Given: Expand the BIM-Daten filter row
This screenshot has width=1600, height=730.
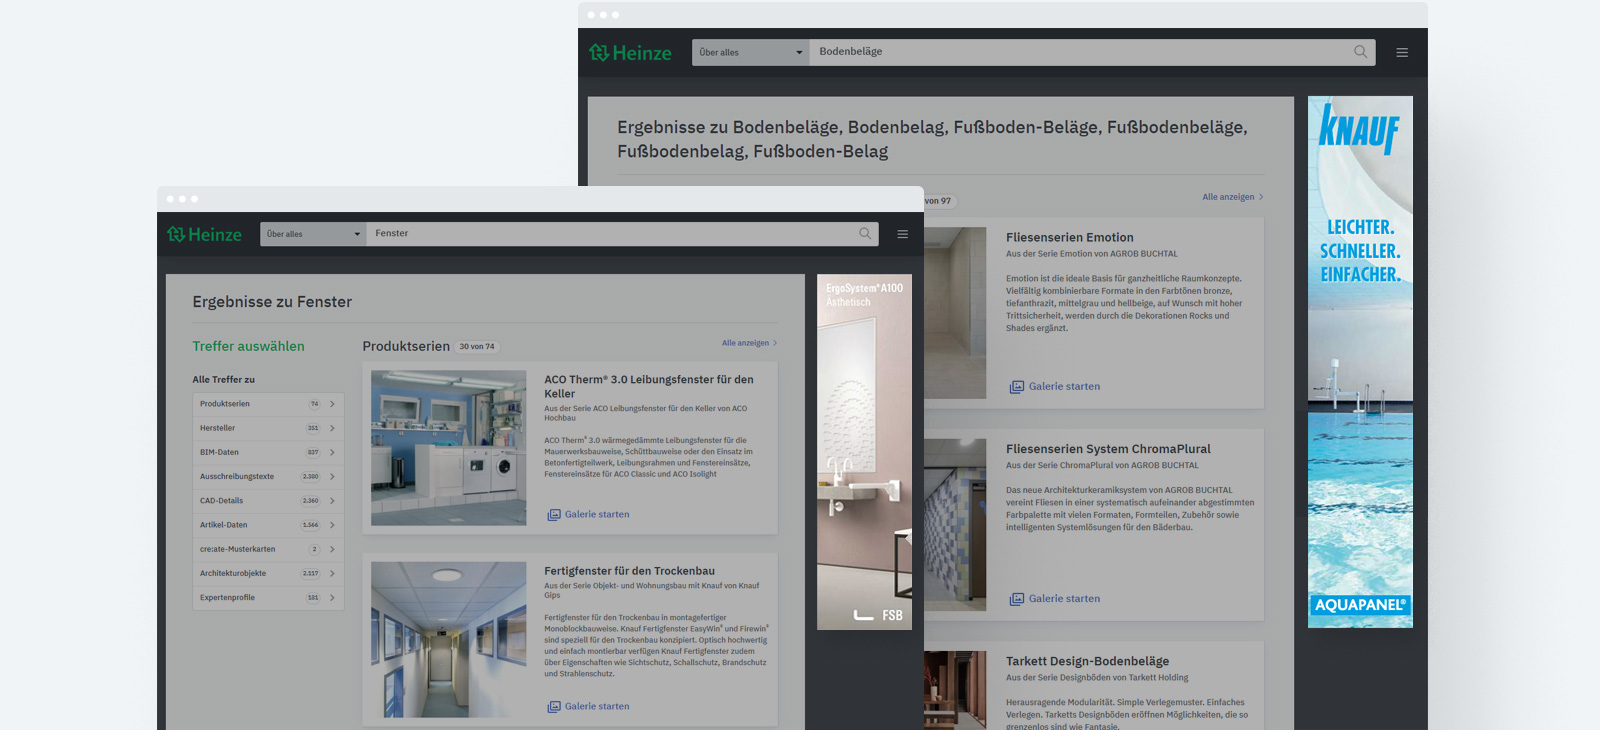Looking at the screenshot, I should tap(268, 452).
